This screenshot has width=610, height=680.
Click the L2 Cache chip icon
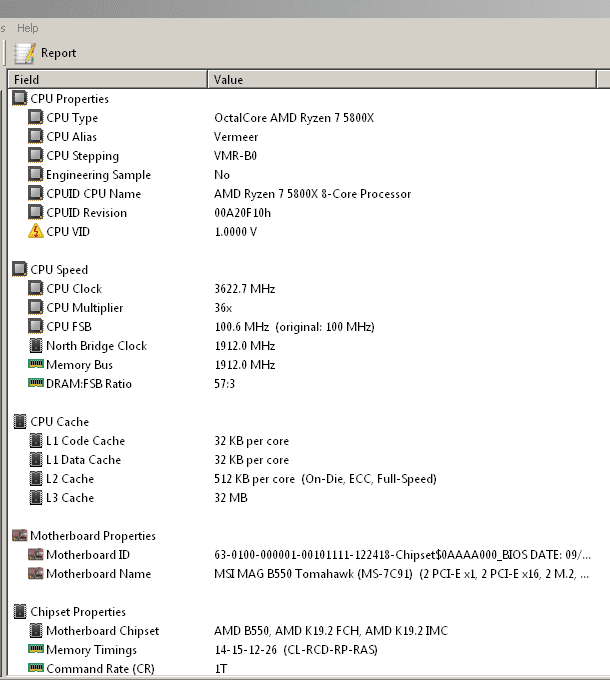pos(36,479)
